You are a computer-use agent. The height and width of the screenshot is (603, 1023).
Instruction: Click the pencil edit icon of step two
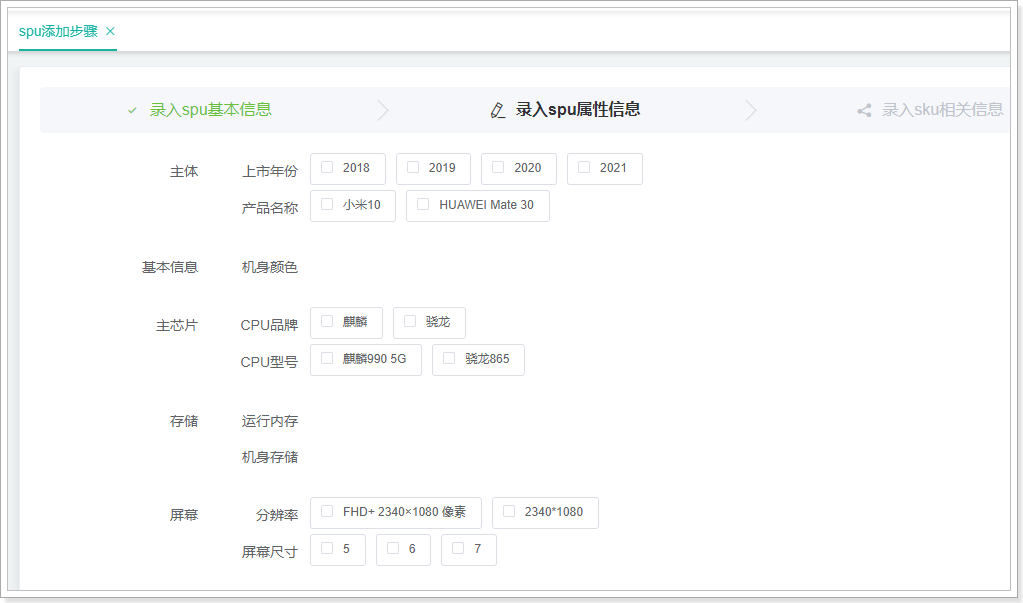click(x=498, y=110)
